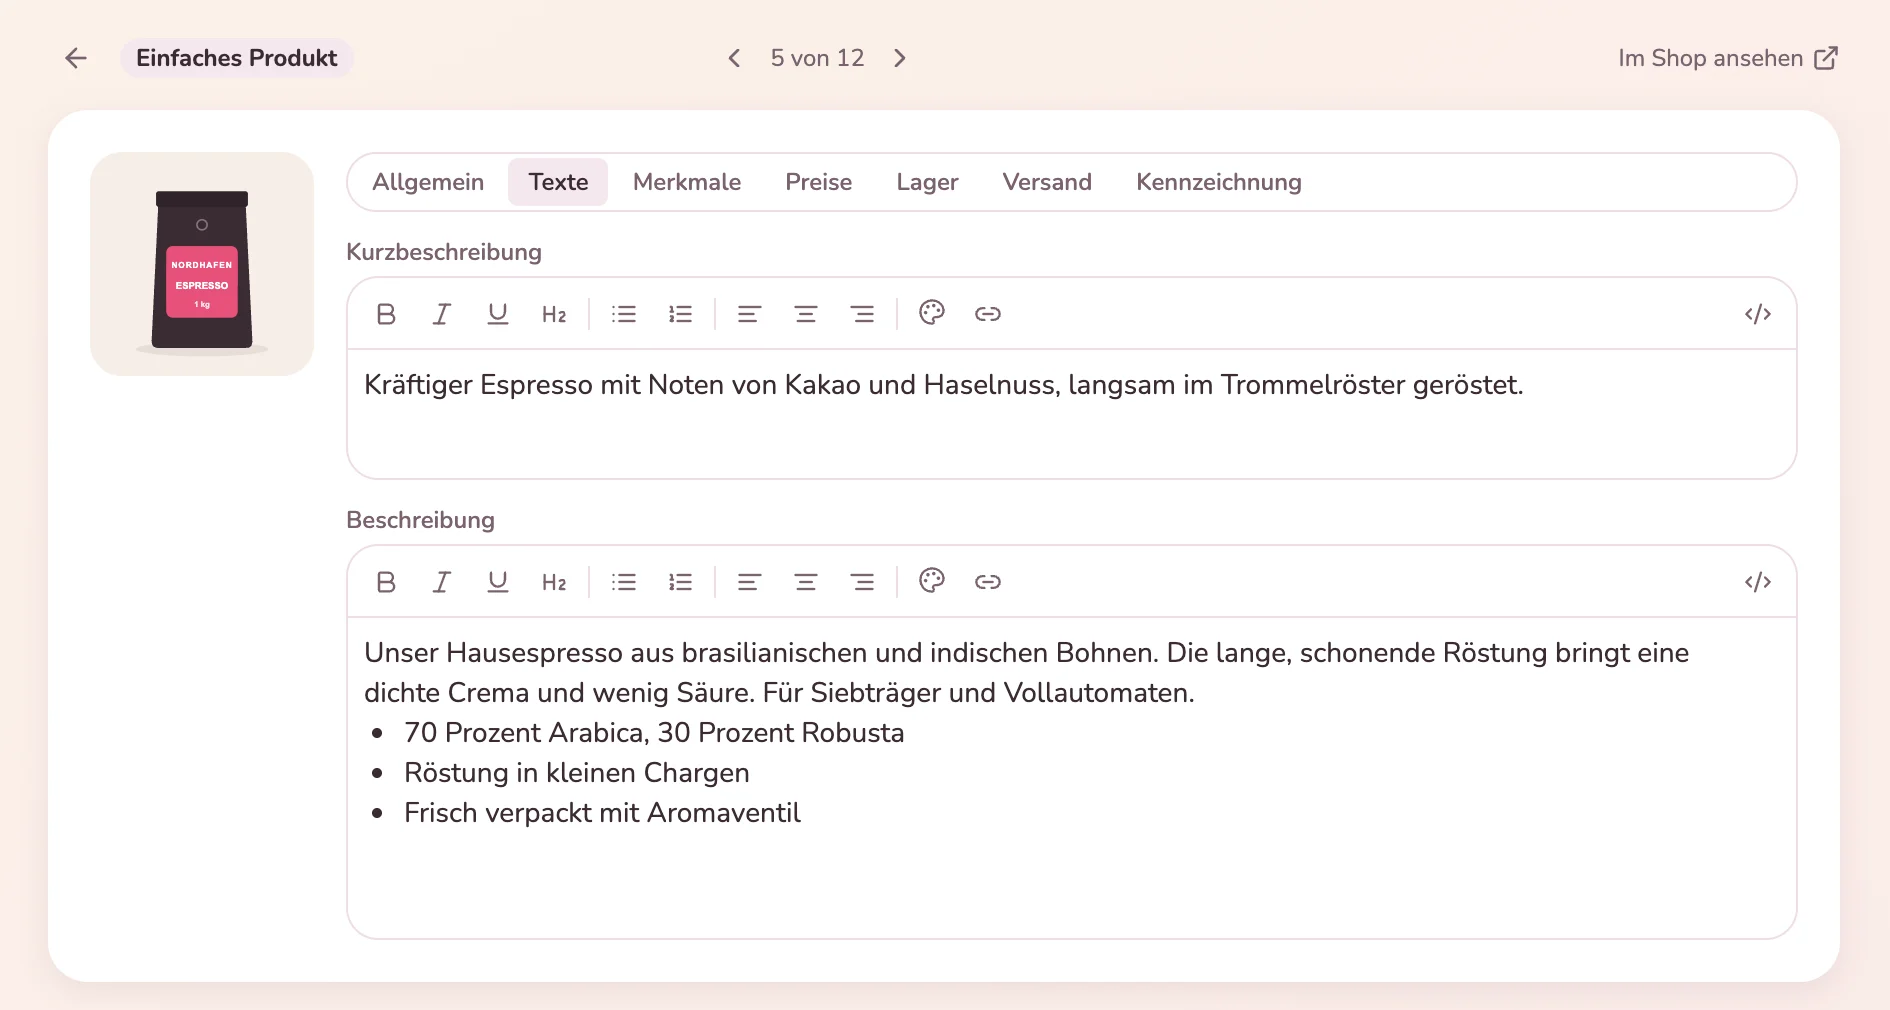This screenshot has width=1890, height=1010.
Task: Open color palette in Beschreibung toolbar
Action: [932, 581]
